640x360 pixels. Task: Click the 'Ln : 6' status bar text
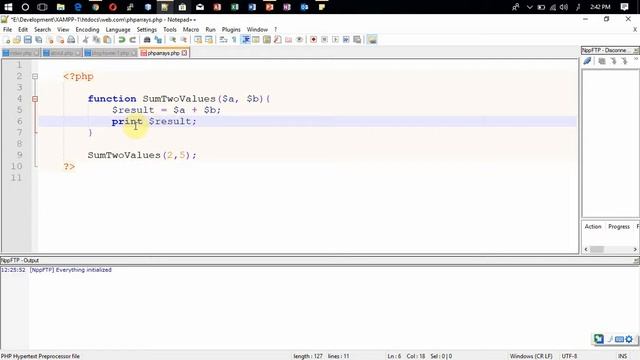[x=394, y=356]
